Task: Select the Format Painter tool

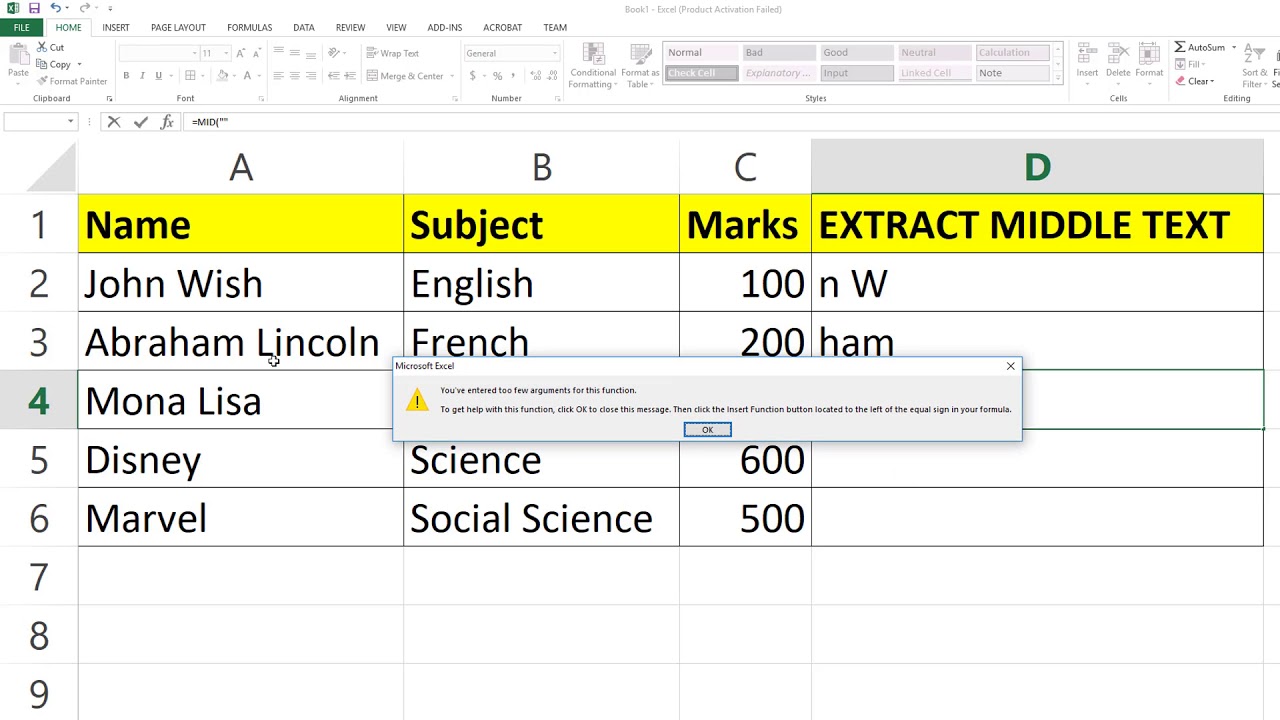Action: tap(72, 81)
